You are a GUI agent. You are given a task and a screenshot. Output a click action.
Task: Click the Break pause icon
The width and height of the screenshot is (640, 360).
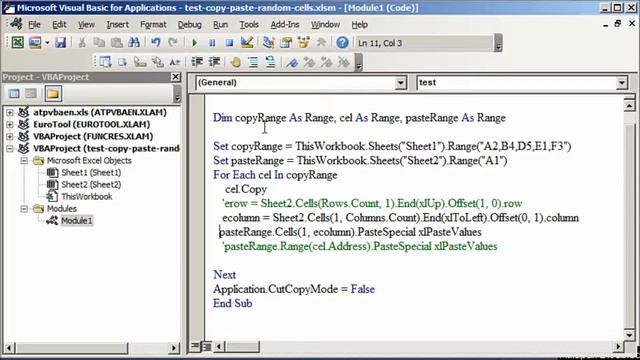pyautogui.click(x=212, y=42)
